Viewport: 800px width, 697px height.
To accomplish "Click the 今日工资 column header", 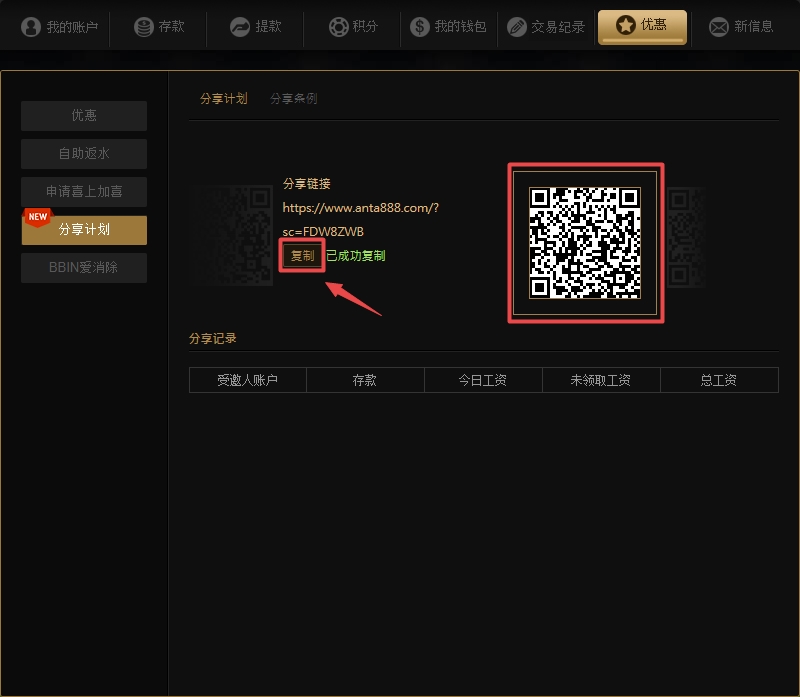I will coord(483,380).
